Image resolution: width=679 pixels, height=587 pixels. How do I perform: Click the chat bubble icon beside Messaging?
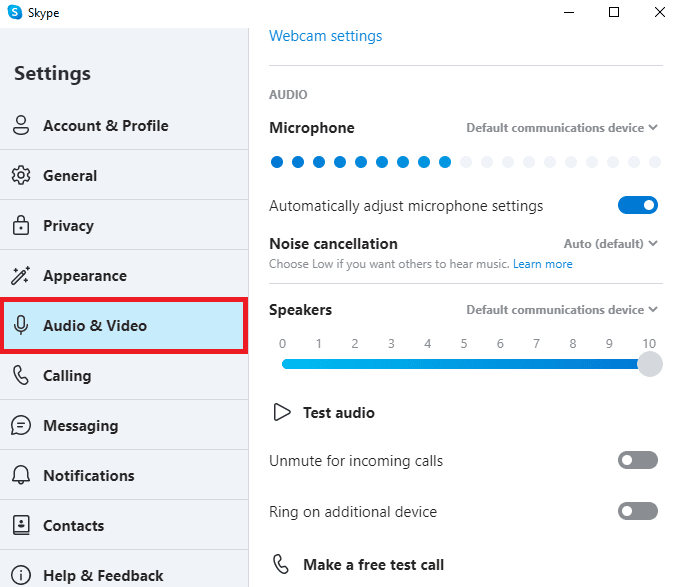click(x=21, y=426)
